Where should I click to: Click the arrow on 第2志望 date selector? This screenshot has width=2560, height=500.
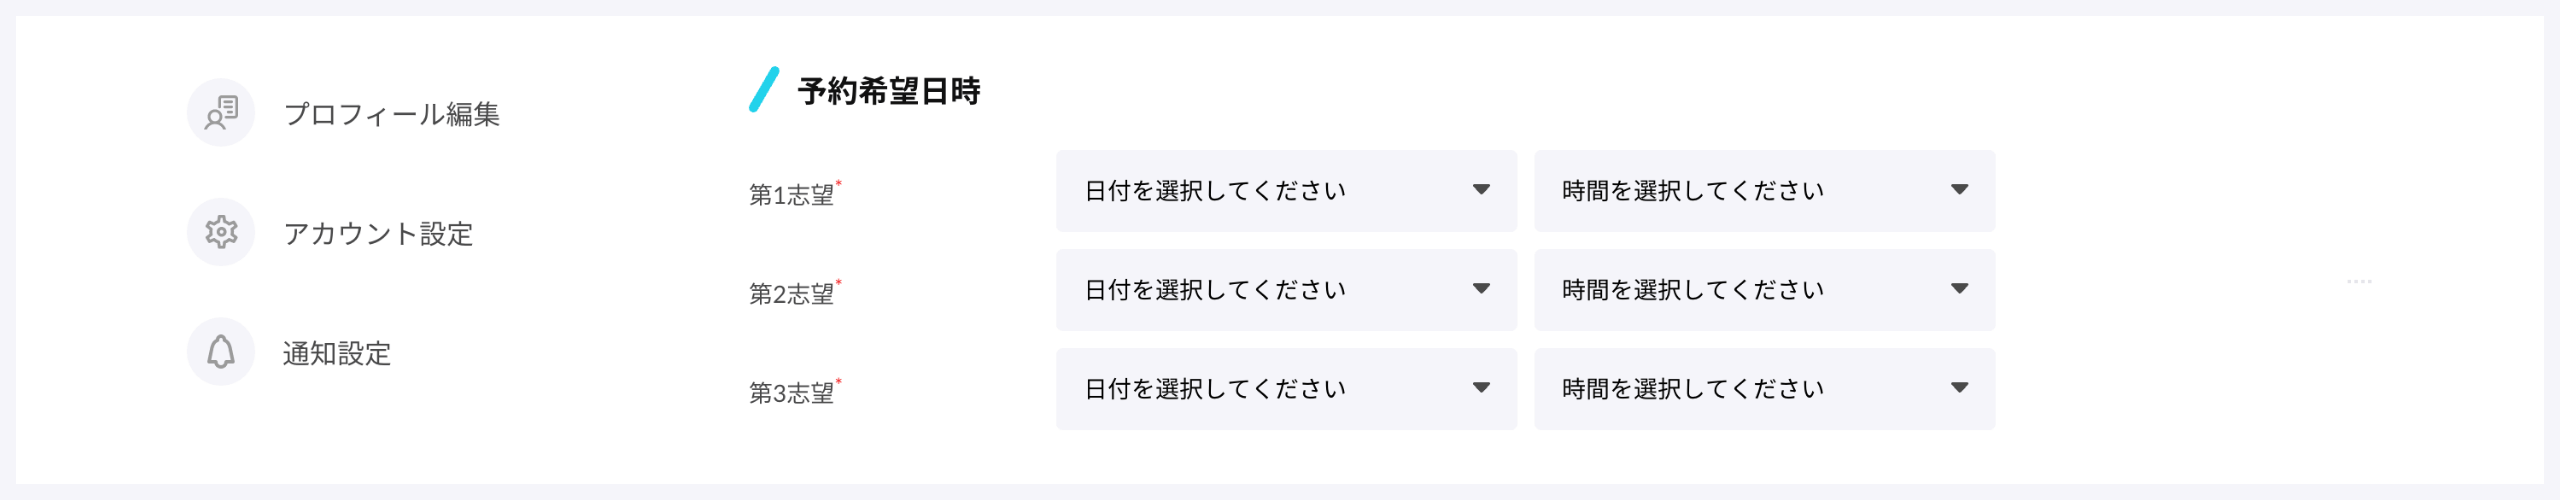[1481, 289]
